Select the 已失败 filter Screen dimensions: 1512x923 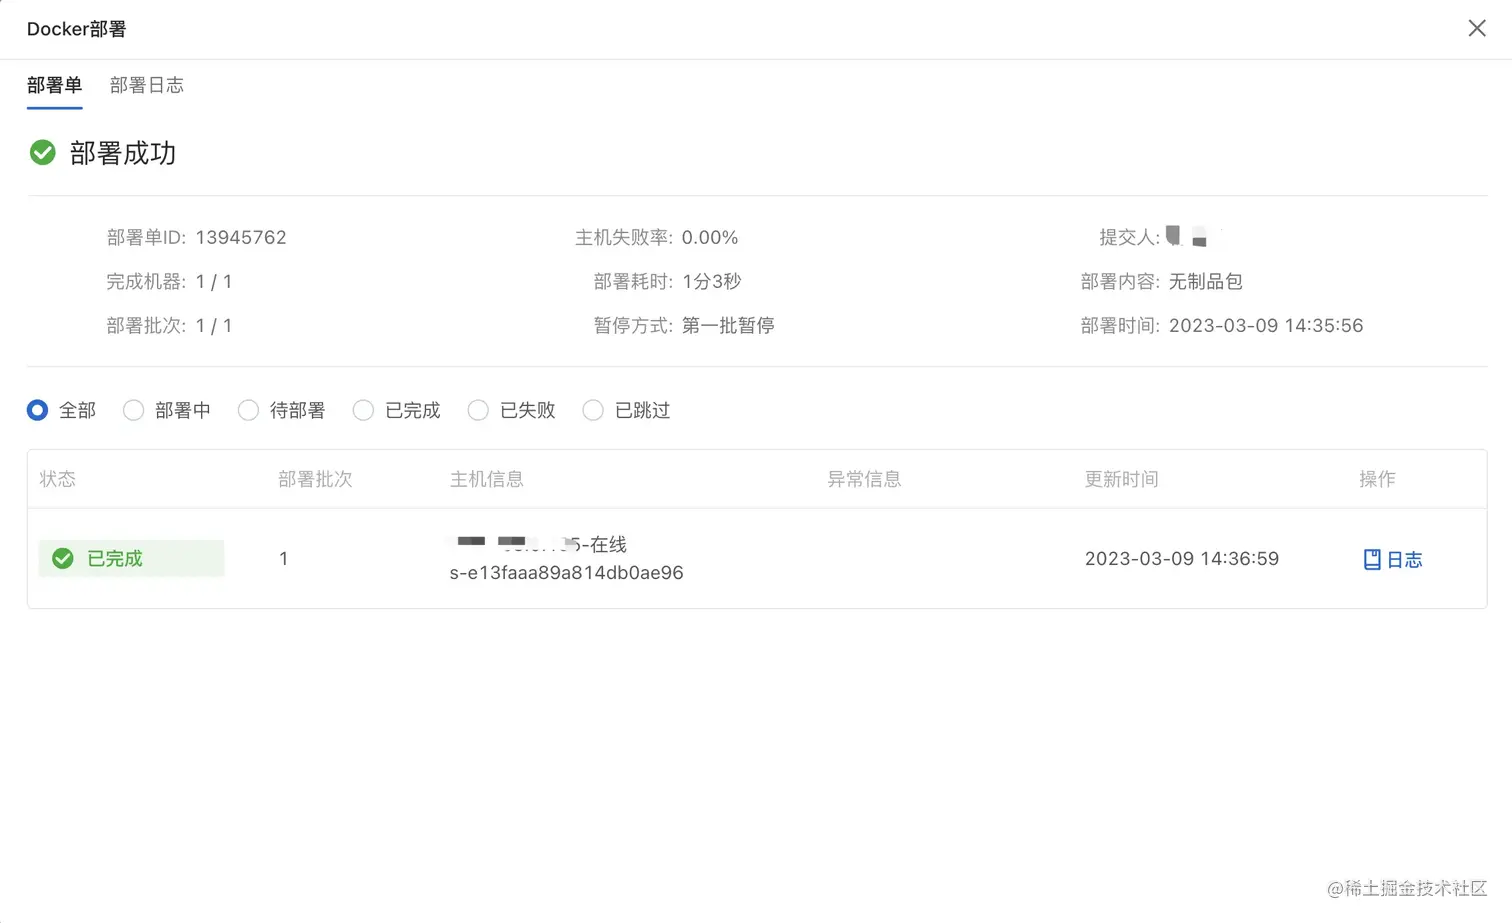(477, 410)
